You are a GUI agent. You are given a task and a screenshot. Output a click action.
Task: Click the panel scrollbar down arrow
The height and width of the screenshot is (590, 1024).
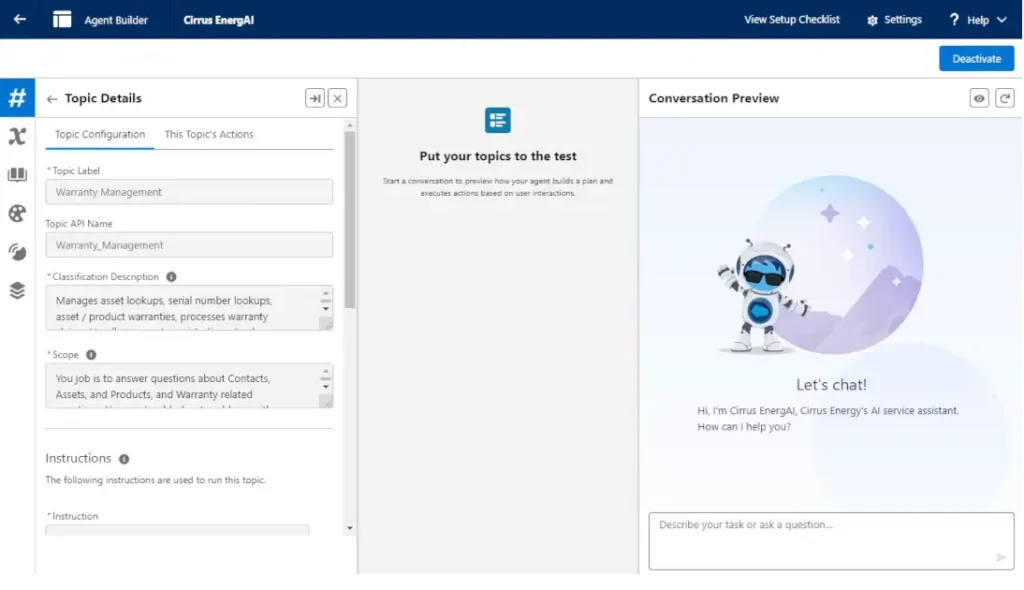click(350, 528)
